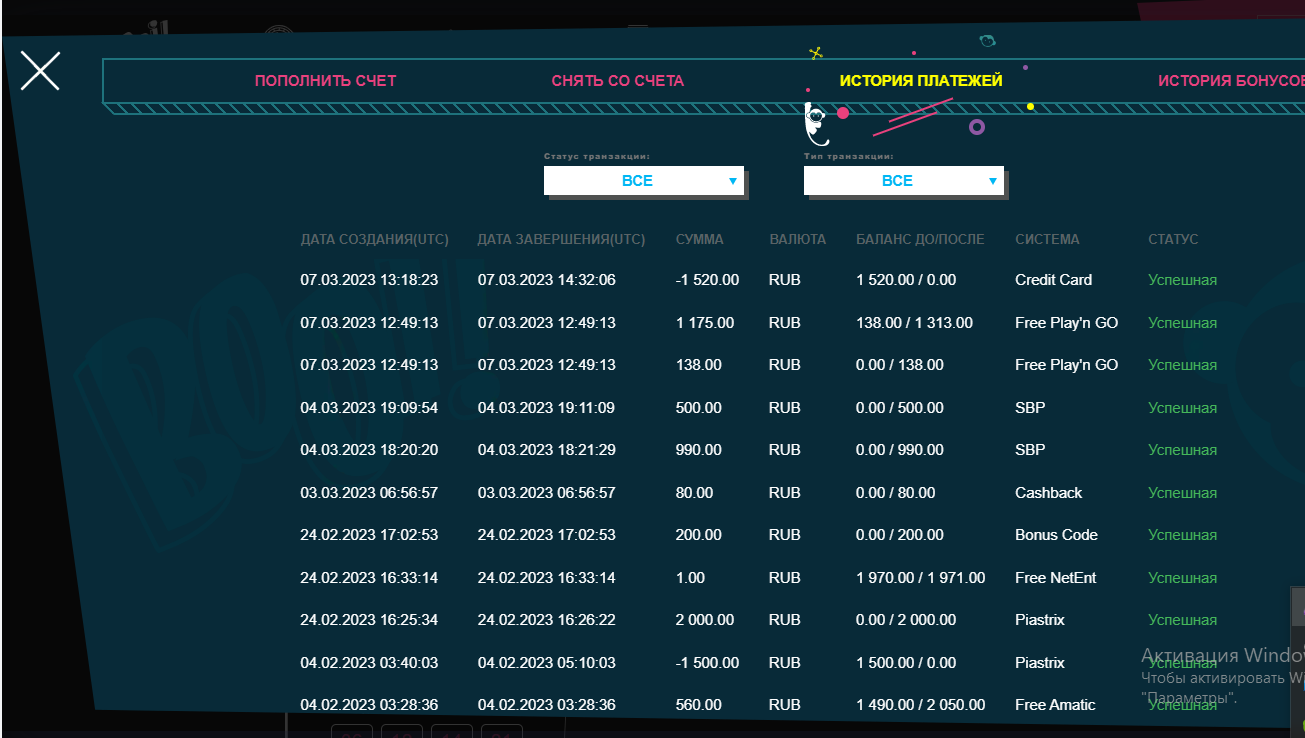This screenshot has height=738, width=1305.
Task: Switch to the "Снять со счета" tab
Action: [617, 81]
